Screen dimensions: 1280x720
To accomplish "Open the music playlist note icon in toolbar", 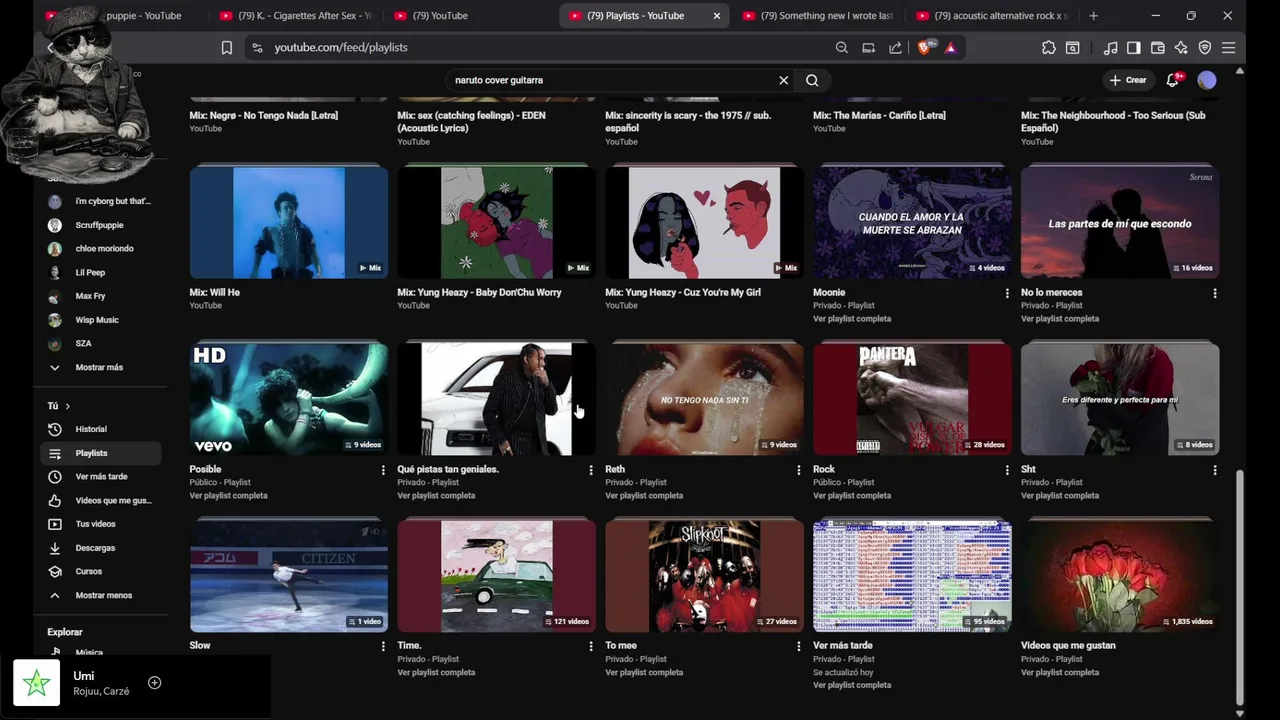I will pos(1110,47).
